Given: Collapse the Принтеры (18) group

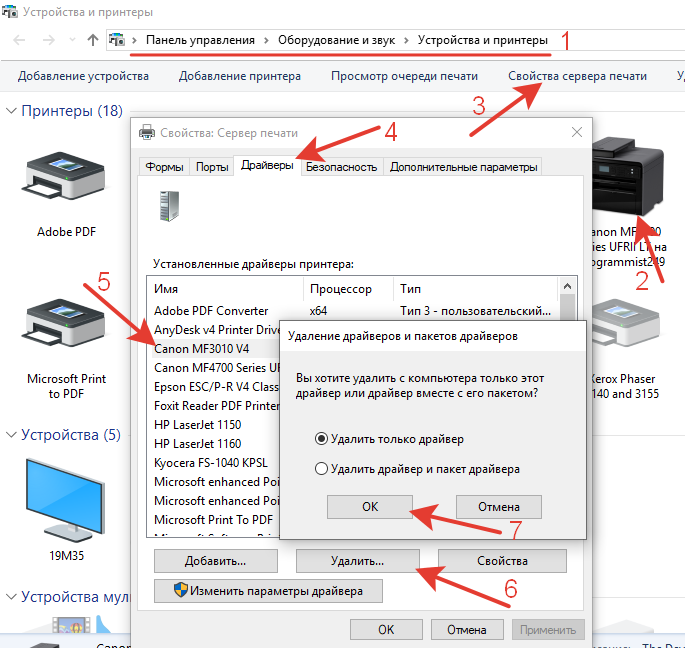Looking at the screenshot, I should [11, 111].
